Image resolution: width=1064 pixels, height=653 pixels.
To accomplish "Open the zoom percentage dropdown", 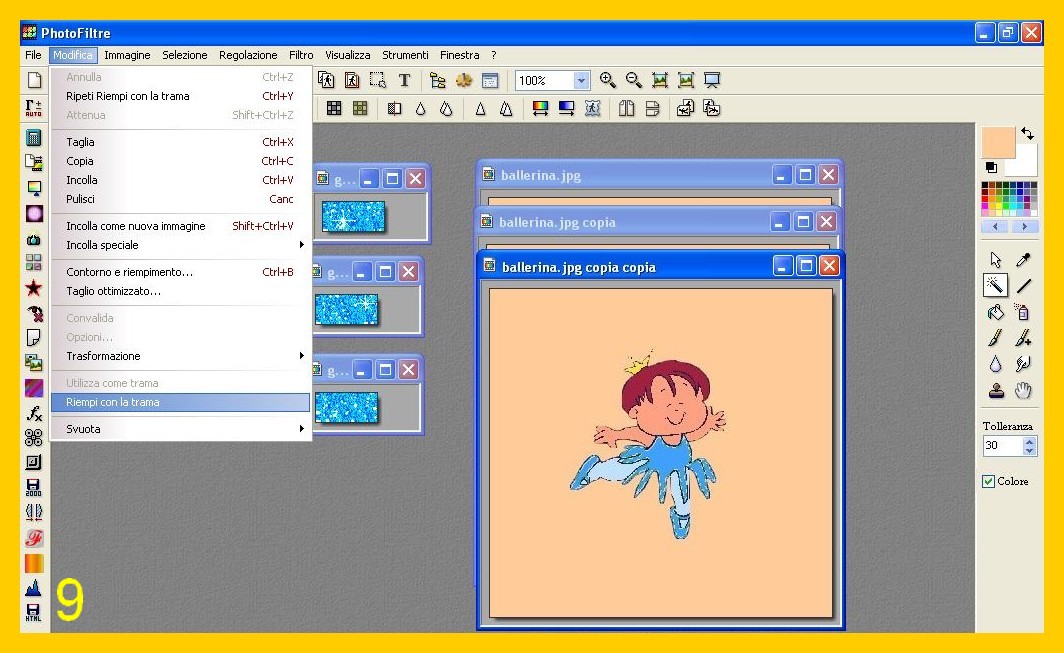I will point(581,81).
